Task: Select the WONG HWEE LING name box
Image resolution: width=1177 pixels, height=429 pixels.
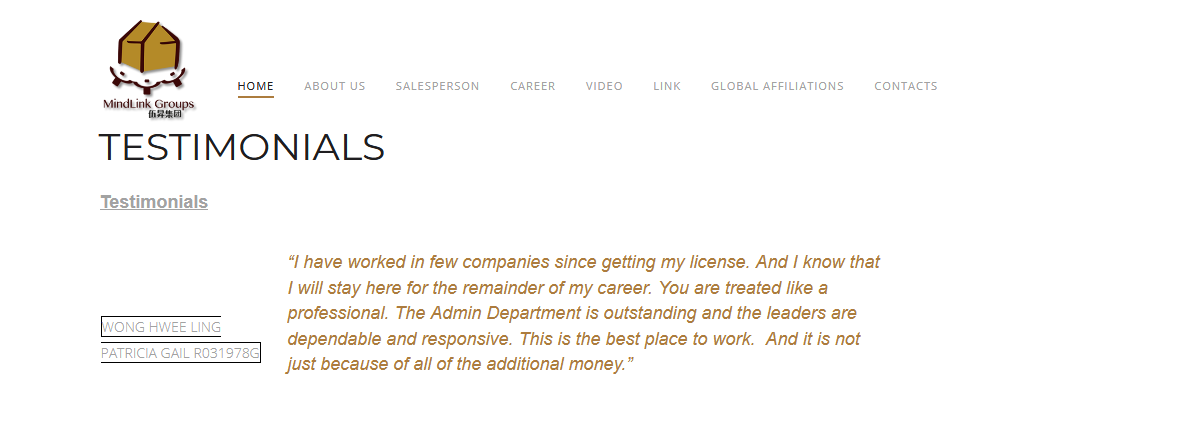Action: [161, 327]
